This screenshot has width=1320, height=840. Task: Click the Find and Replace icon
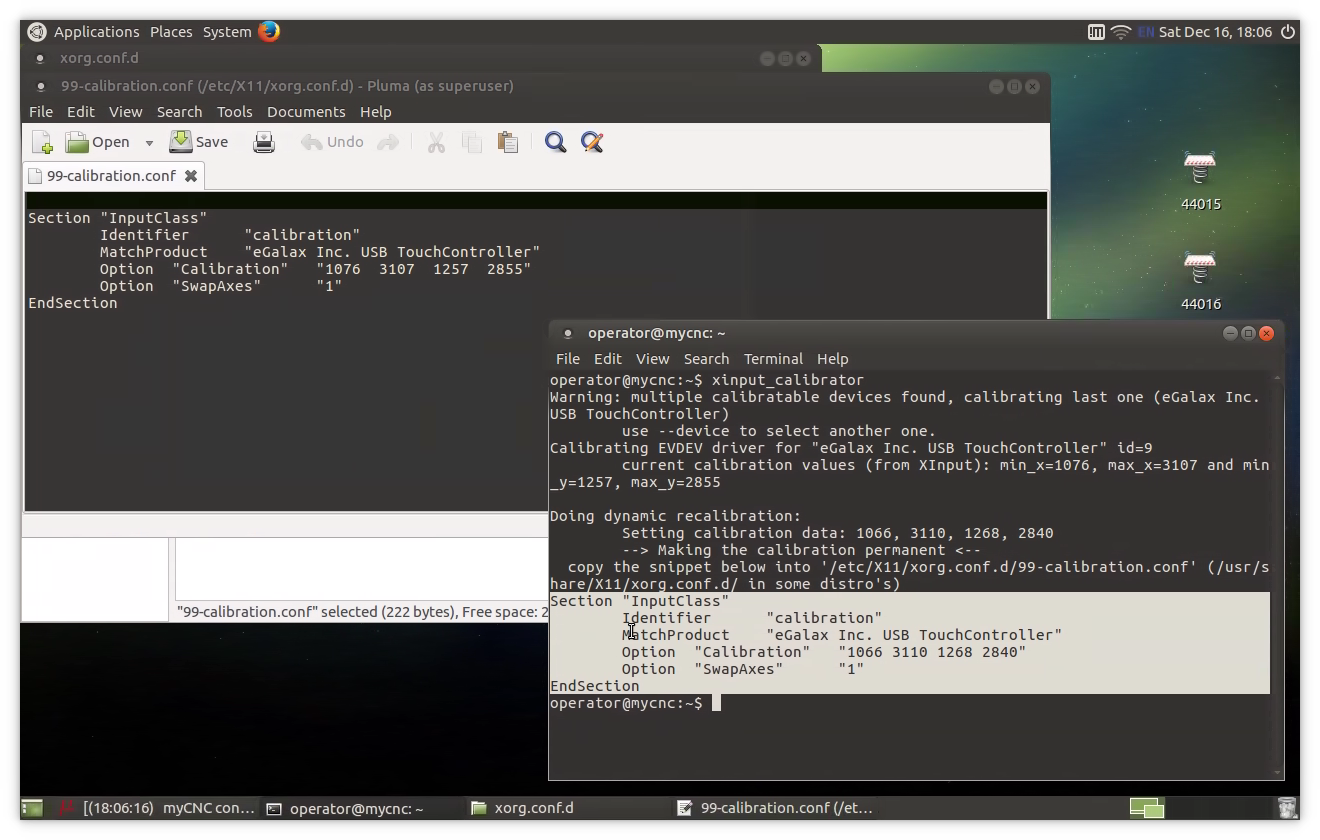pyautogui.click(x=592, y=142)
